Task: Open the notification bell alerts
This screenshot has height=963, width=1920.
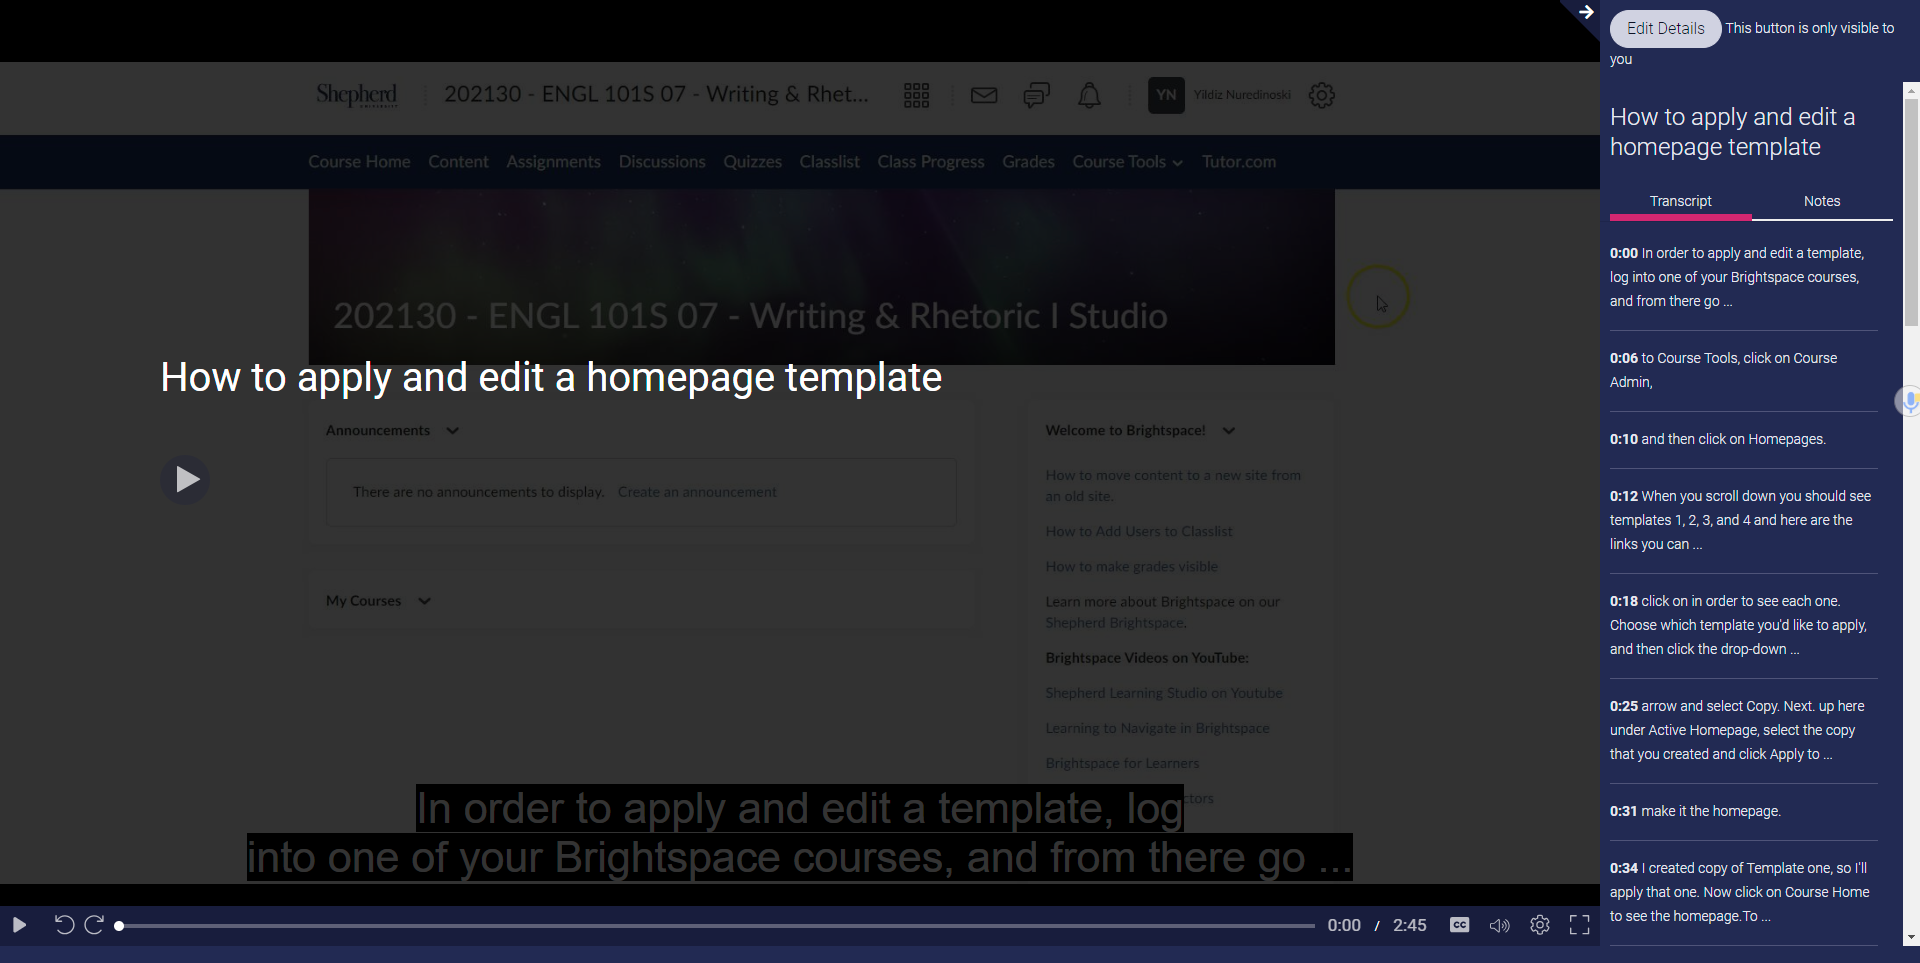Action: 1089,95
